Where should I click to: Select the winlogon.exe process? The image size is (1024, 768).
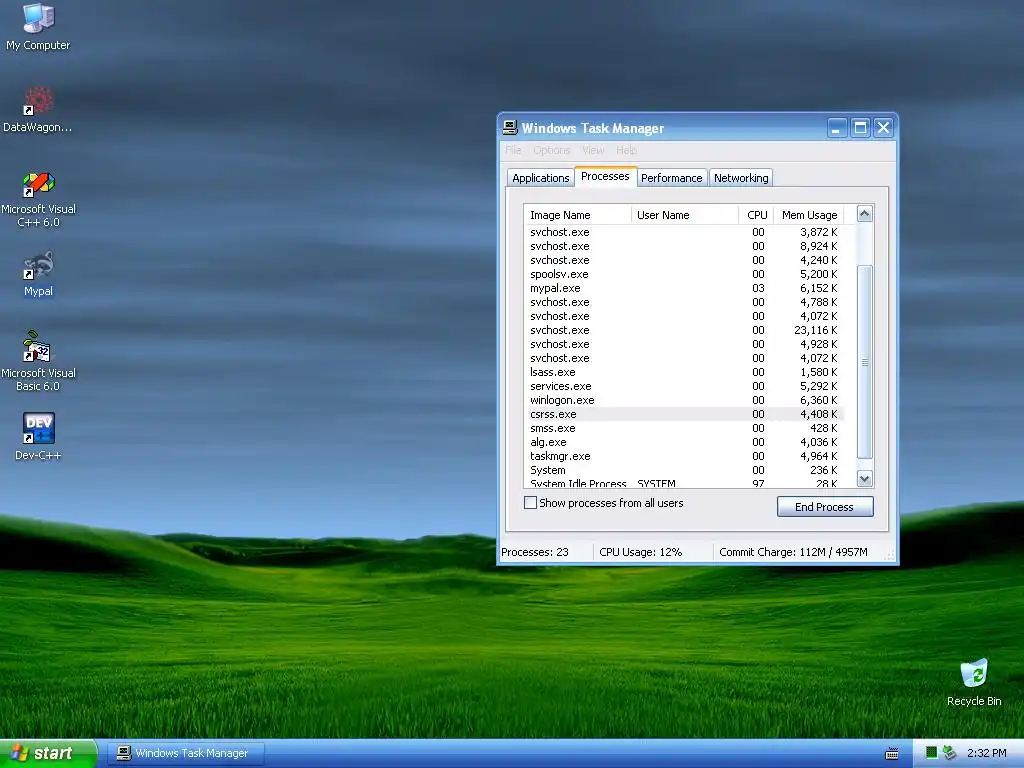(684, 400)
